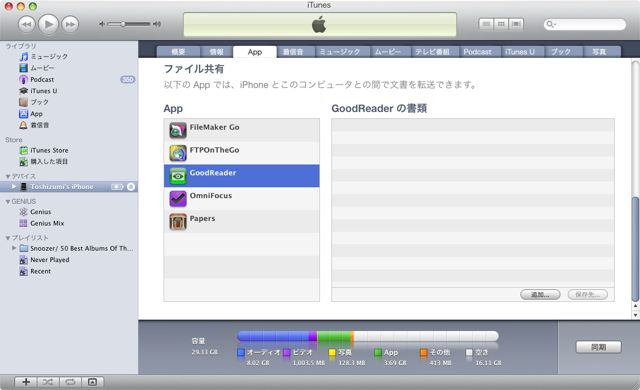Click the blue オーディオ legend swatch
Screen dimensions: 640x390
(241, 352)
